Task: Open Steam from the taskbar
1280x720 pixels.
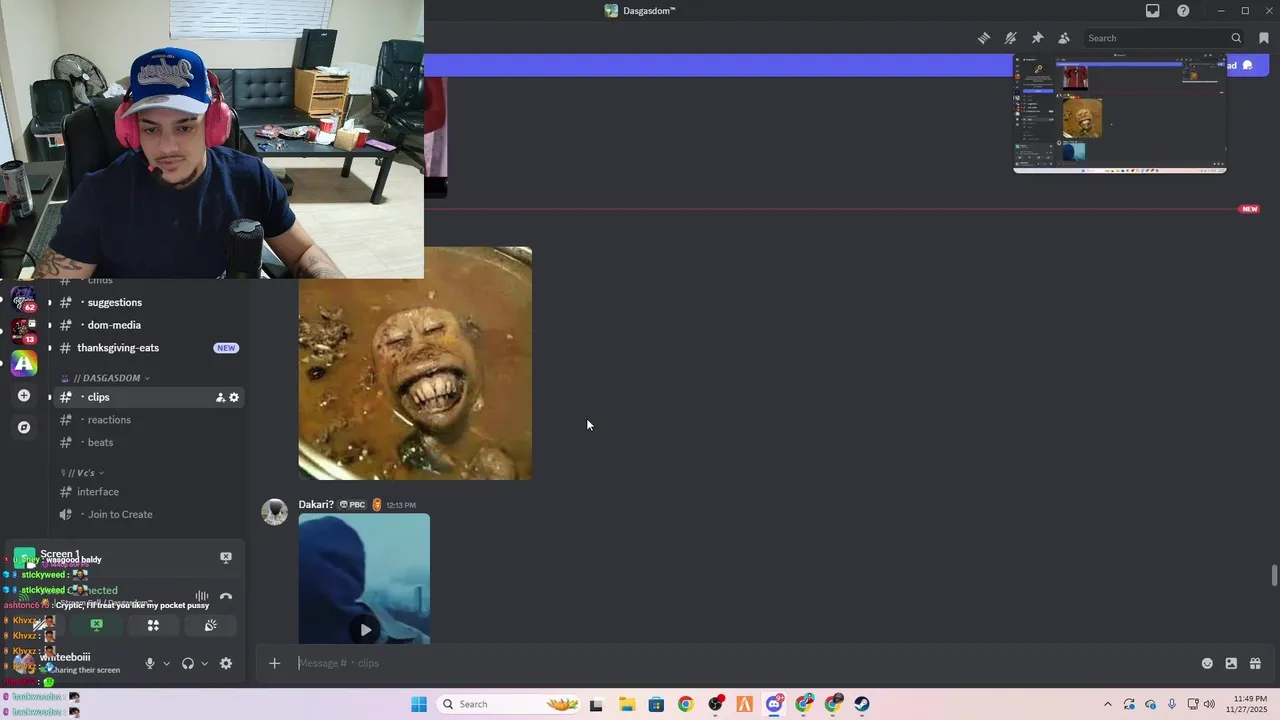Action: 862,704
